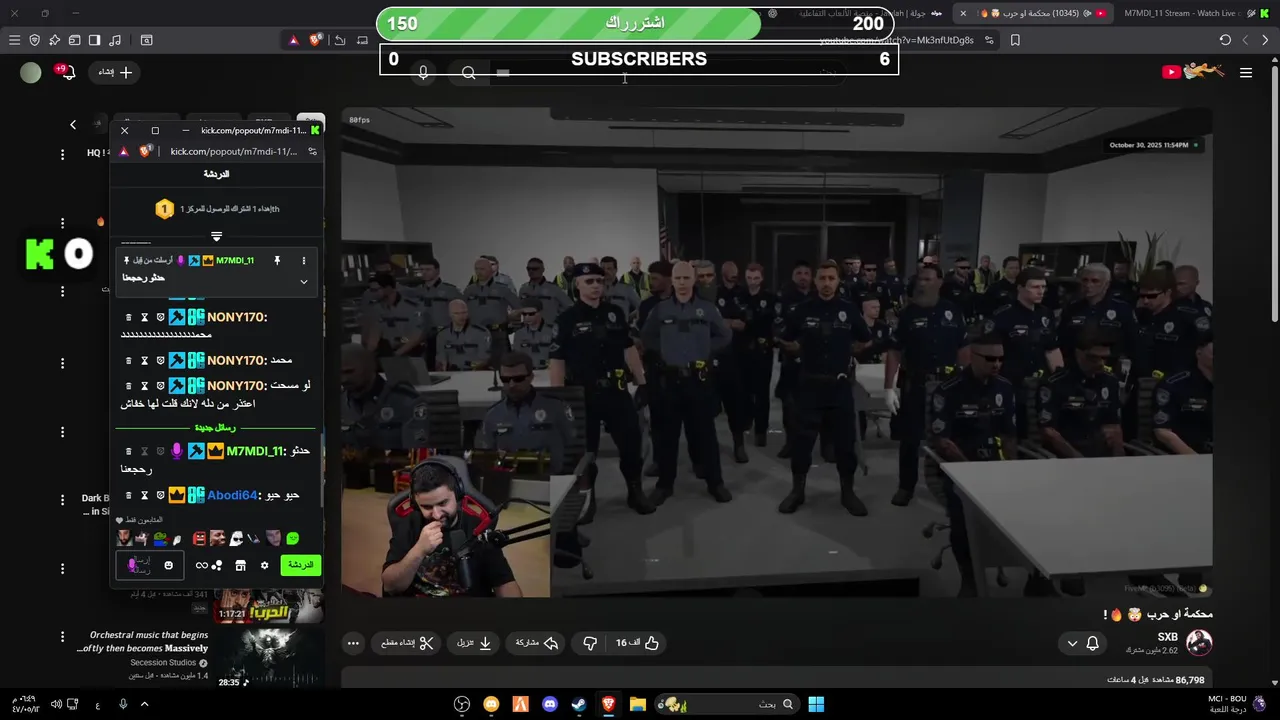Viewport: 1280px width, 720px height.
Task: Open three-dot menu for Orchestral music video
Action: [x=62, y=636]
